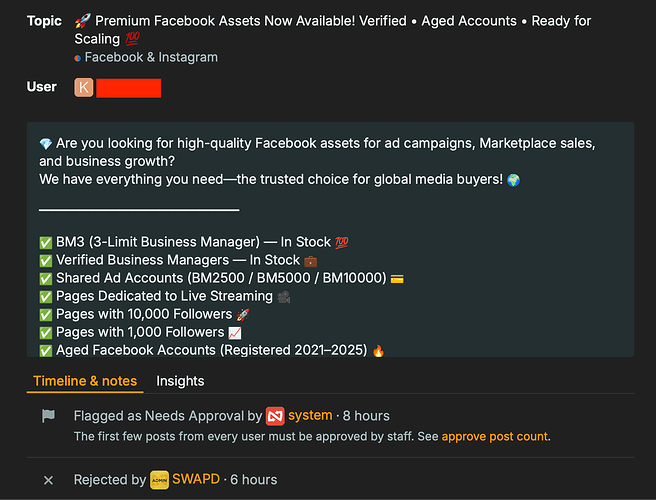
Task: Select the Timeline & notes tab
Action: pos(85,381)
